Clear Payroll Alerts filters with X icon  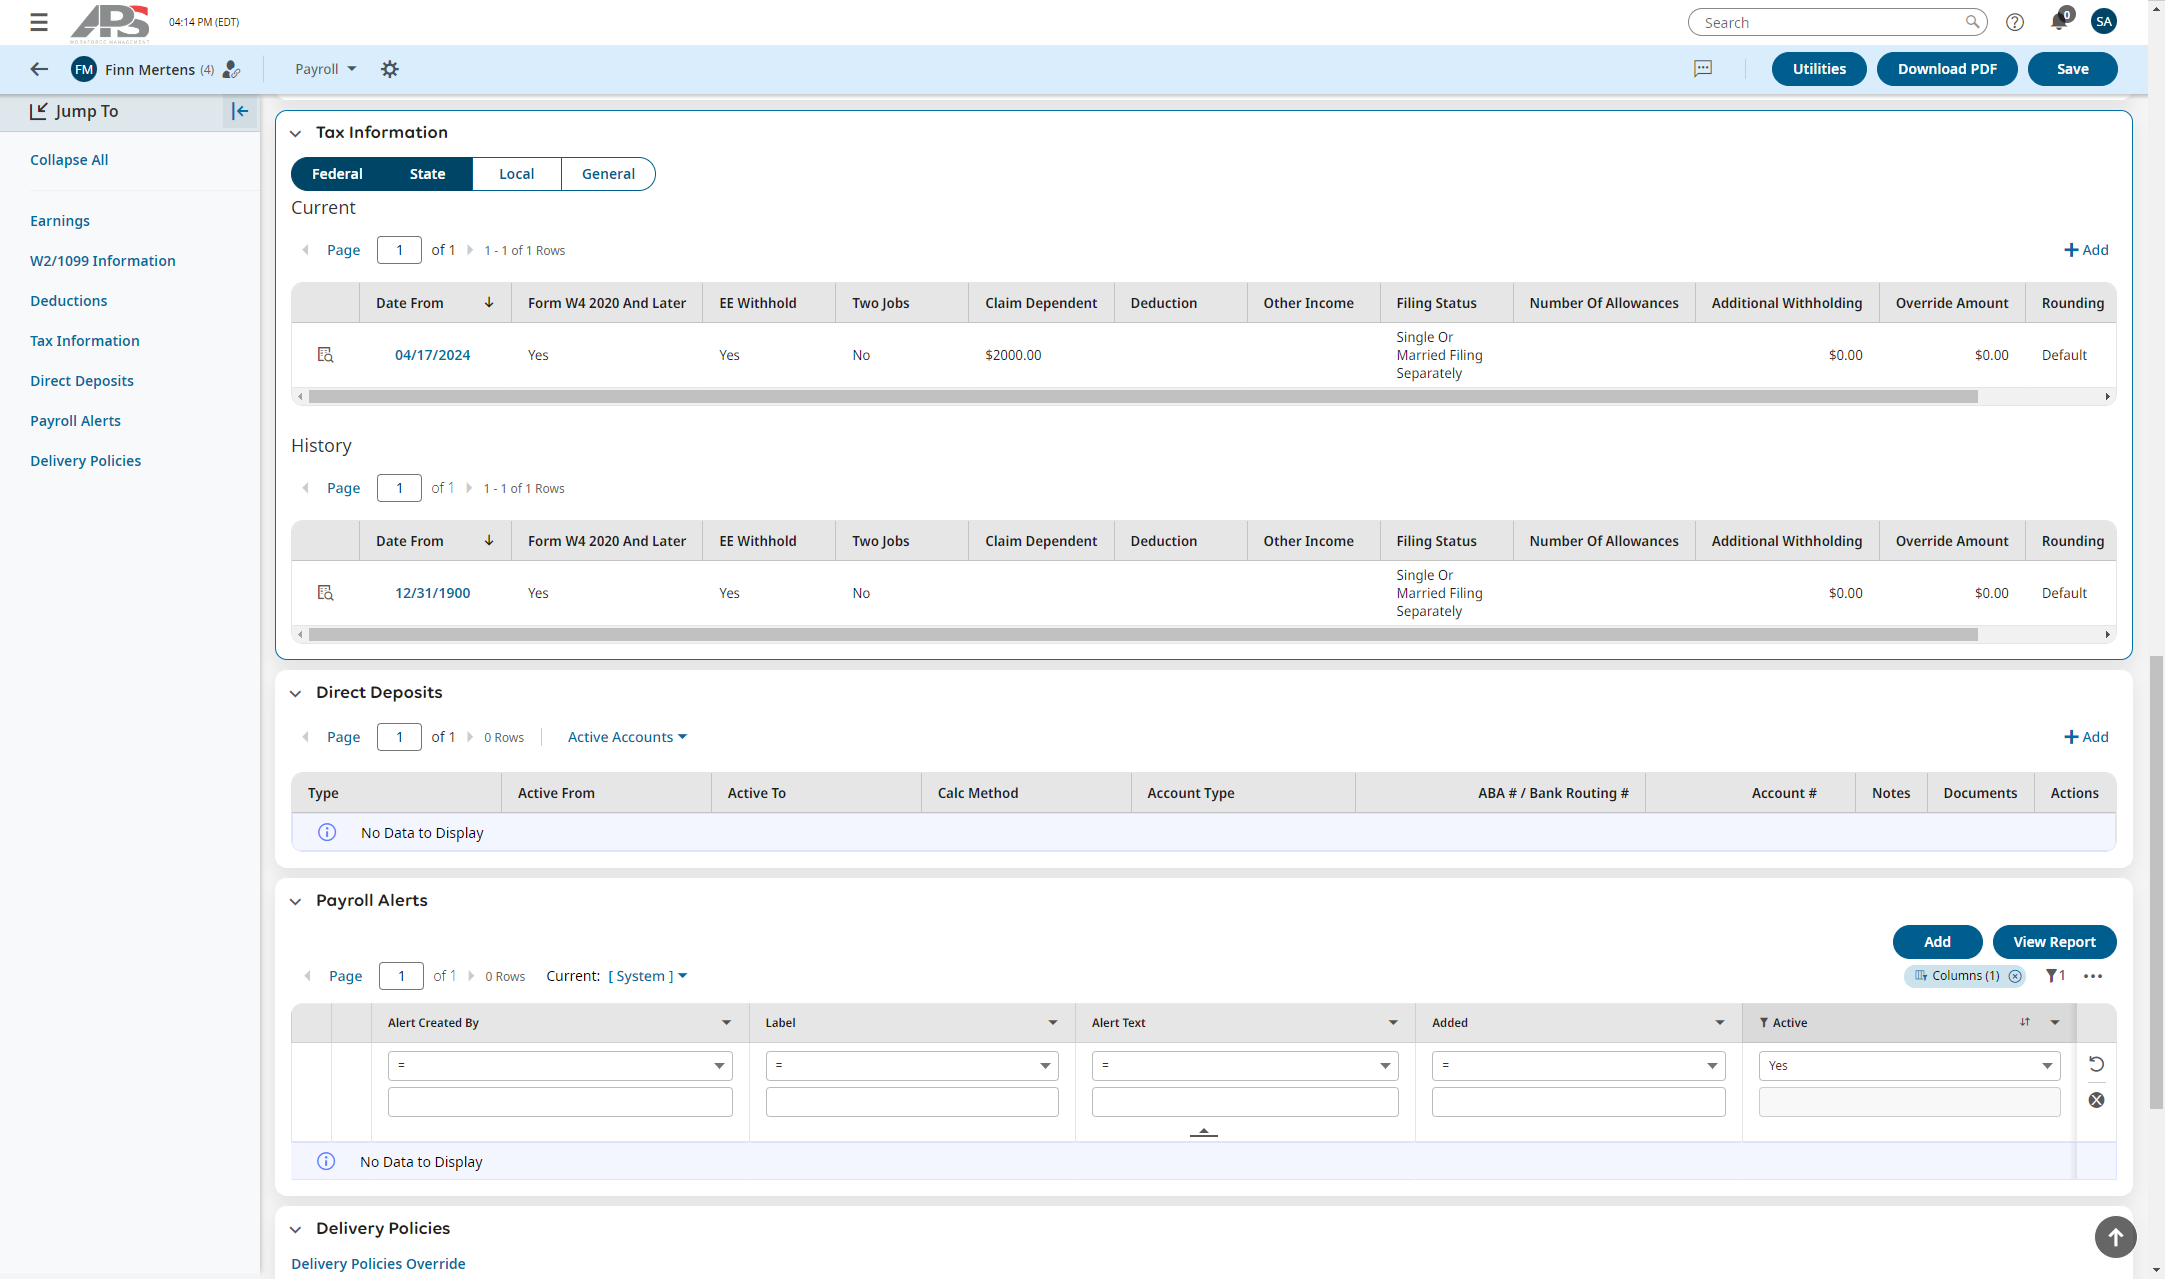pyautogui.click(x=2097, y=1100)
